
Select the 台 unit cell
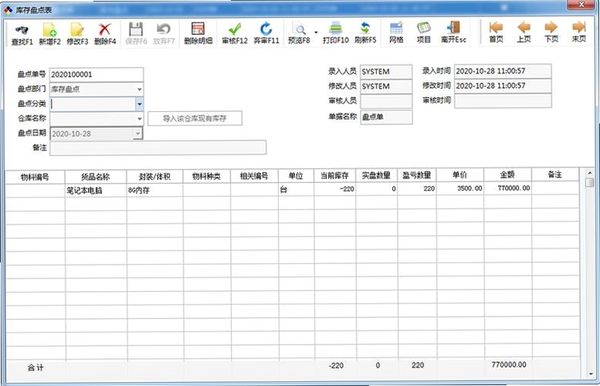pyautogui.click(x=296, y=189)
